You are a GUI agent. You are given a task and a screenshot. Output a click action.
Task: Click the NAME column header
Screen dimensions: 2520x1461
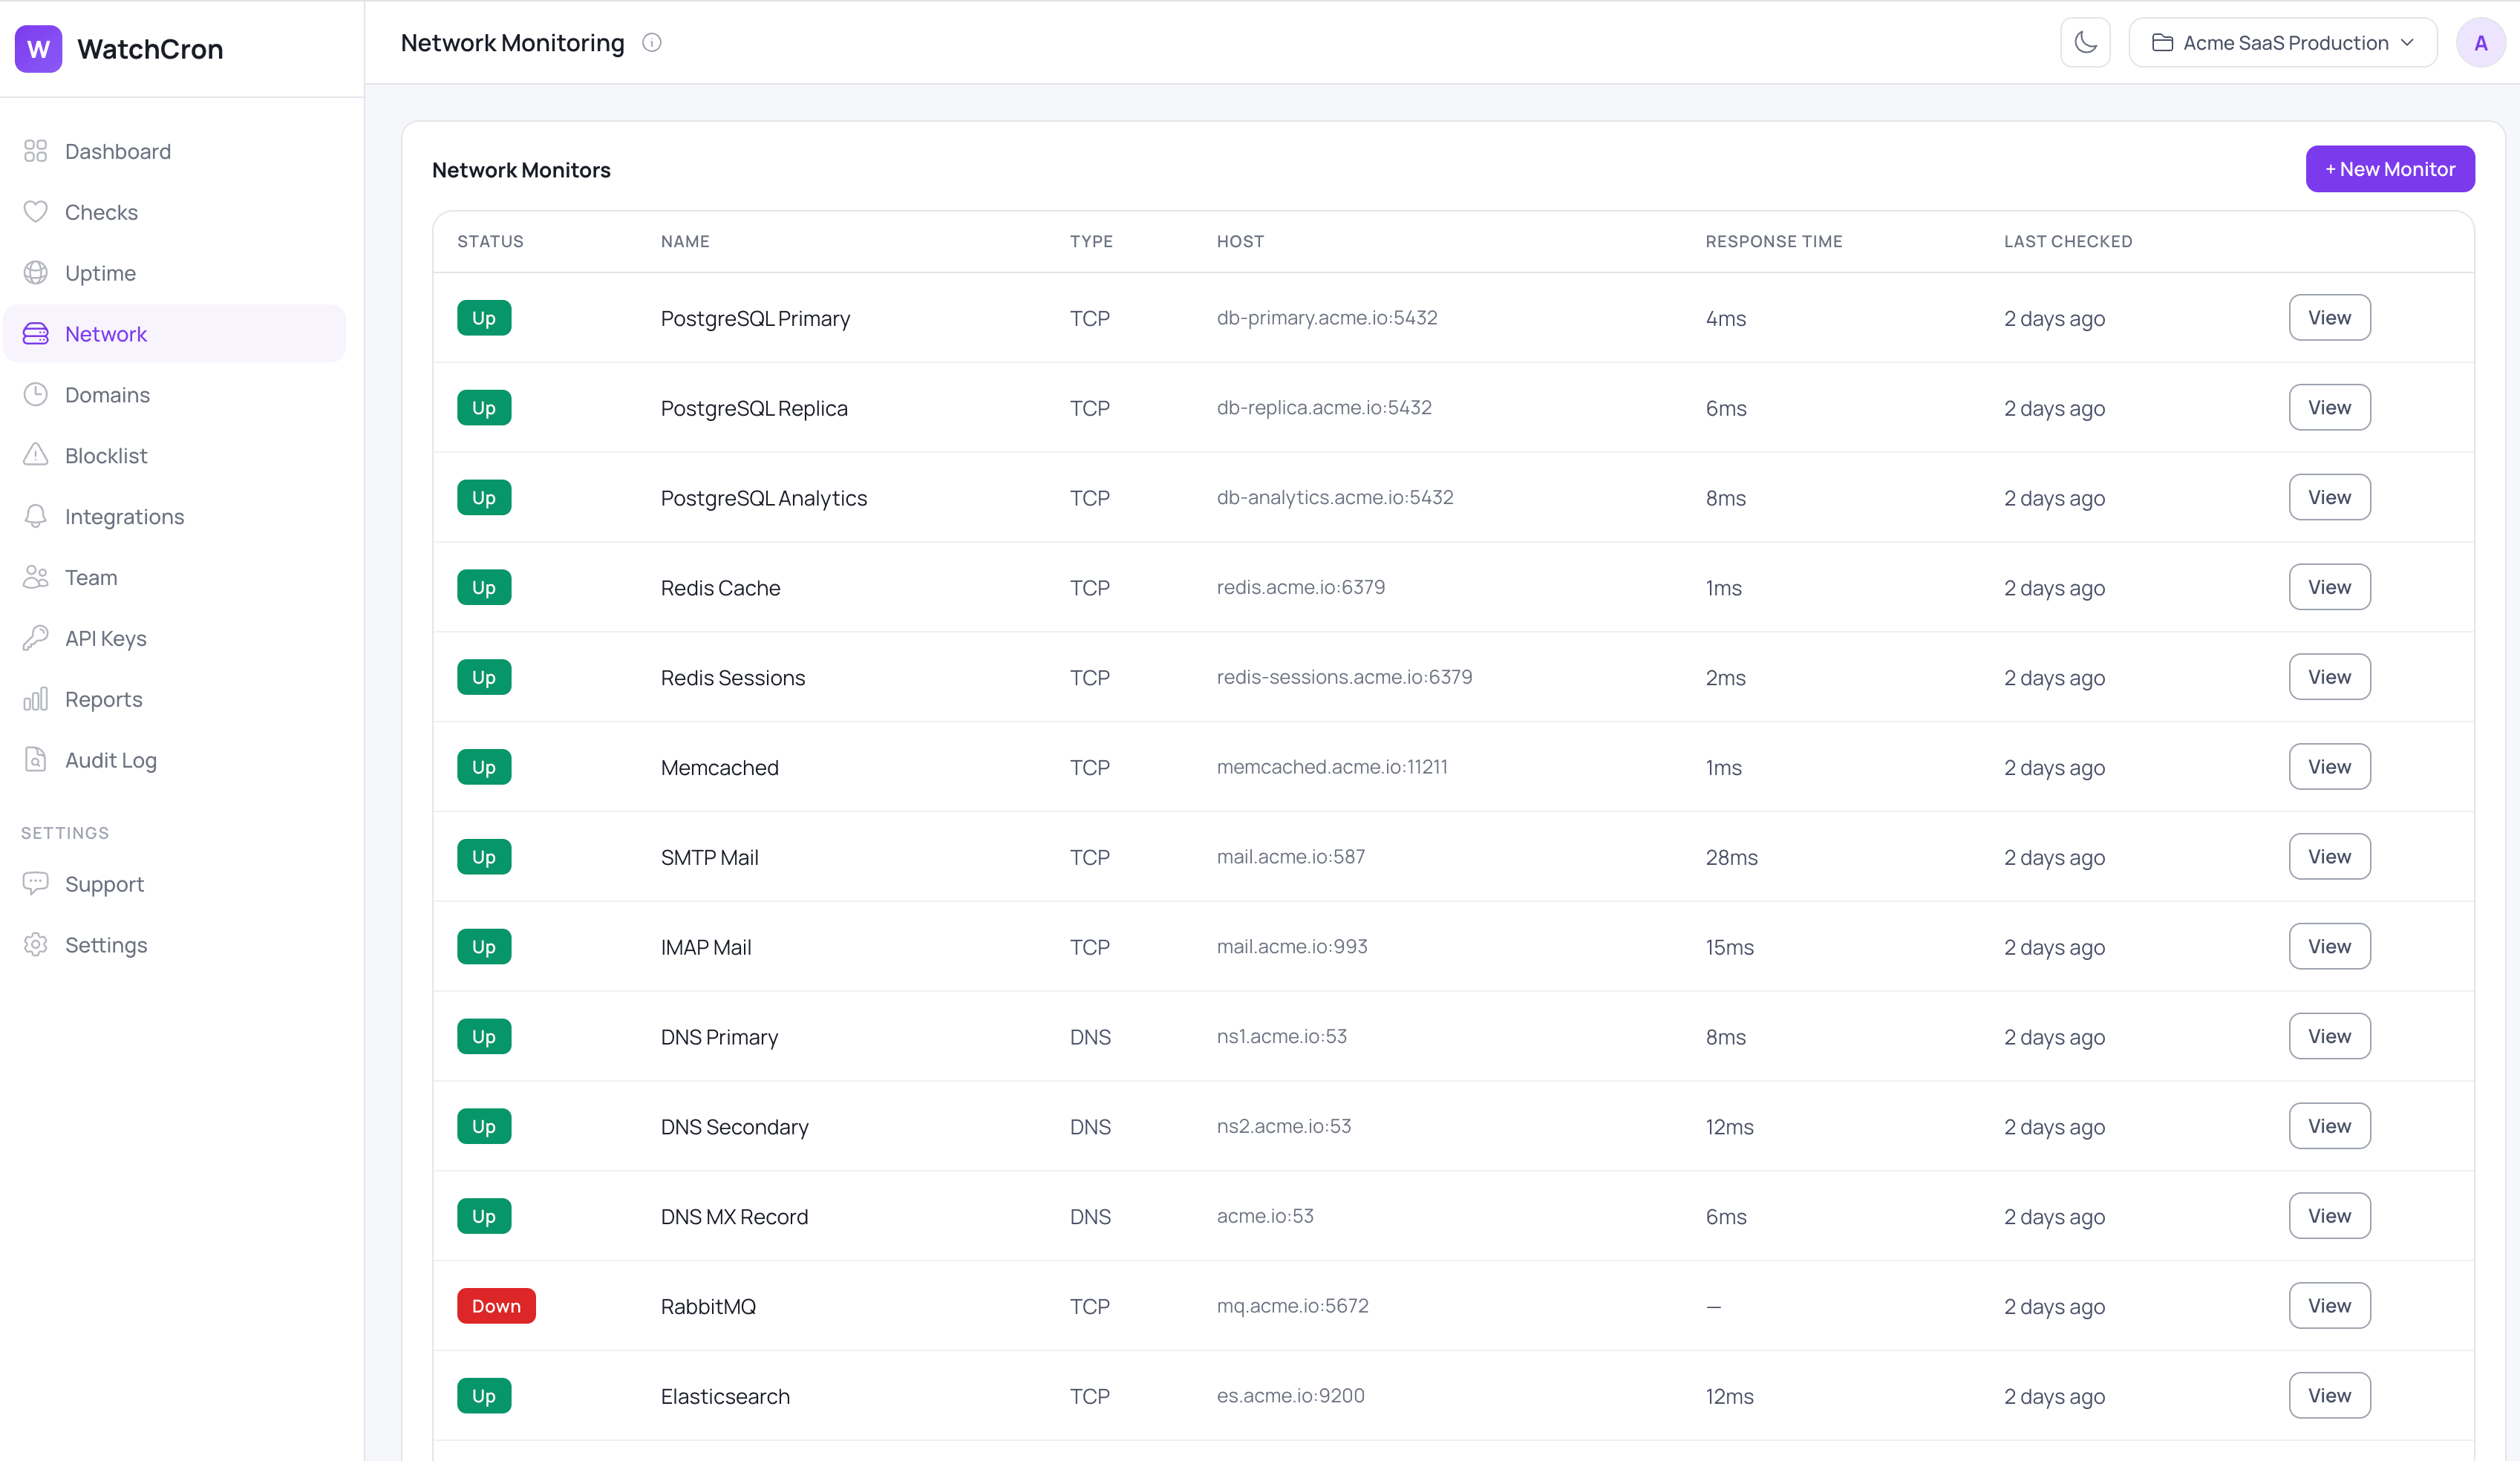tap(685, 241)
